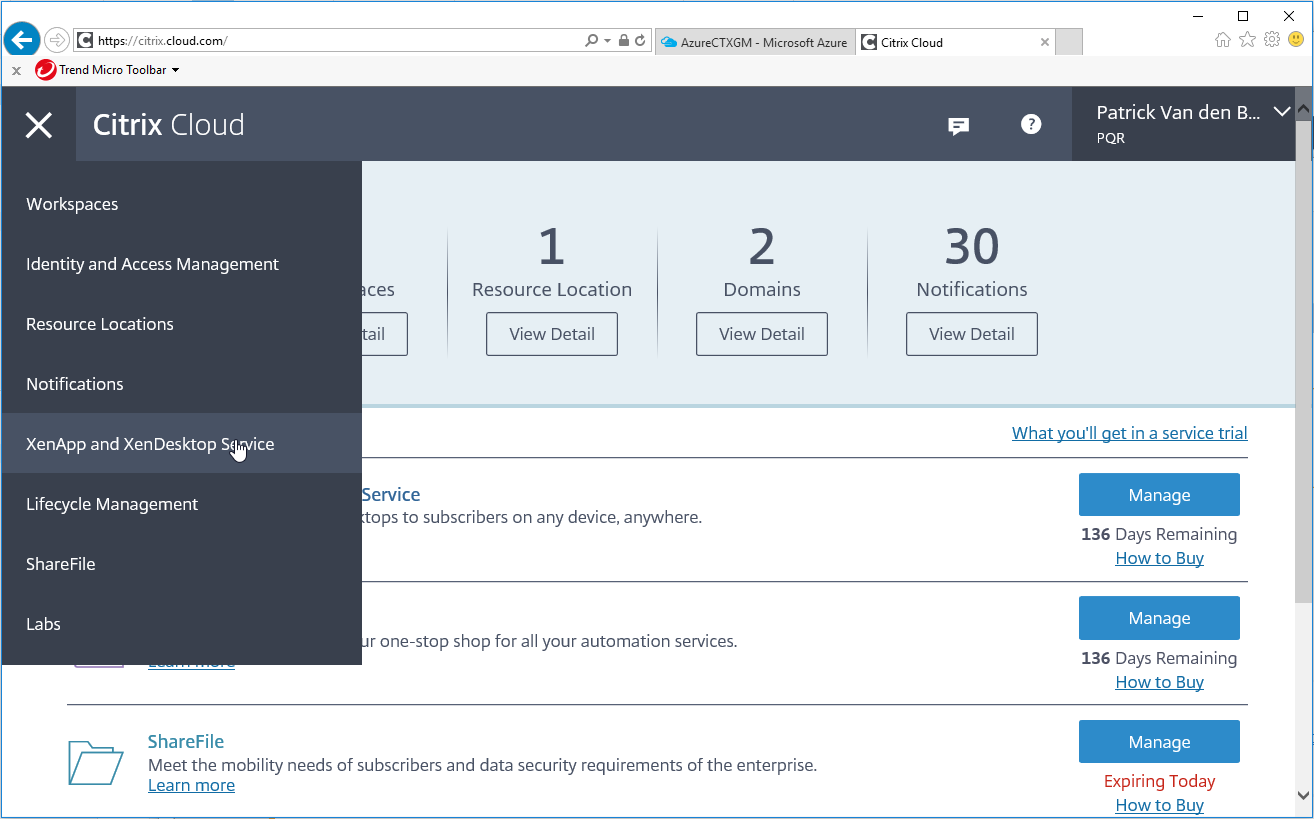
Task: Open browser Tools gear icon
Action: click(x=1272, y=40)
